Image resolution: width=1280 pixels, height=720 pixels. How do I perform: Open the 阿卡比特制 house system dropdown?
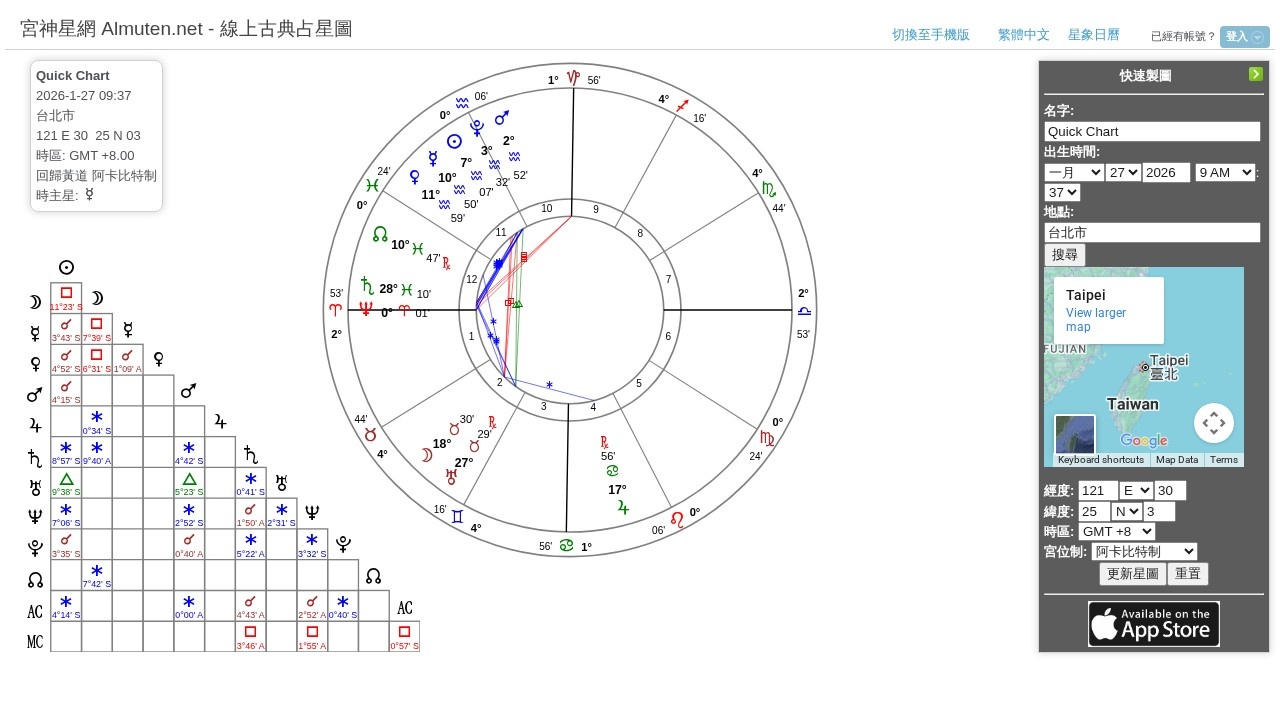[1143, 551]
